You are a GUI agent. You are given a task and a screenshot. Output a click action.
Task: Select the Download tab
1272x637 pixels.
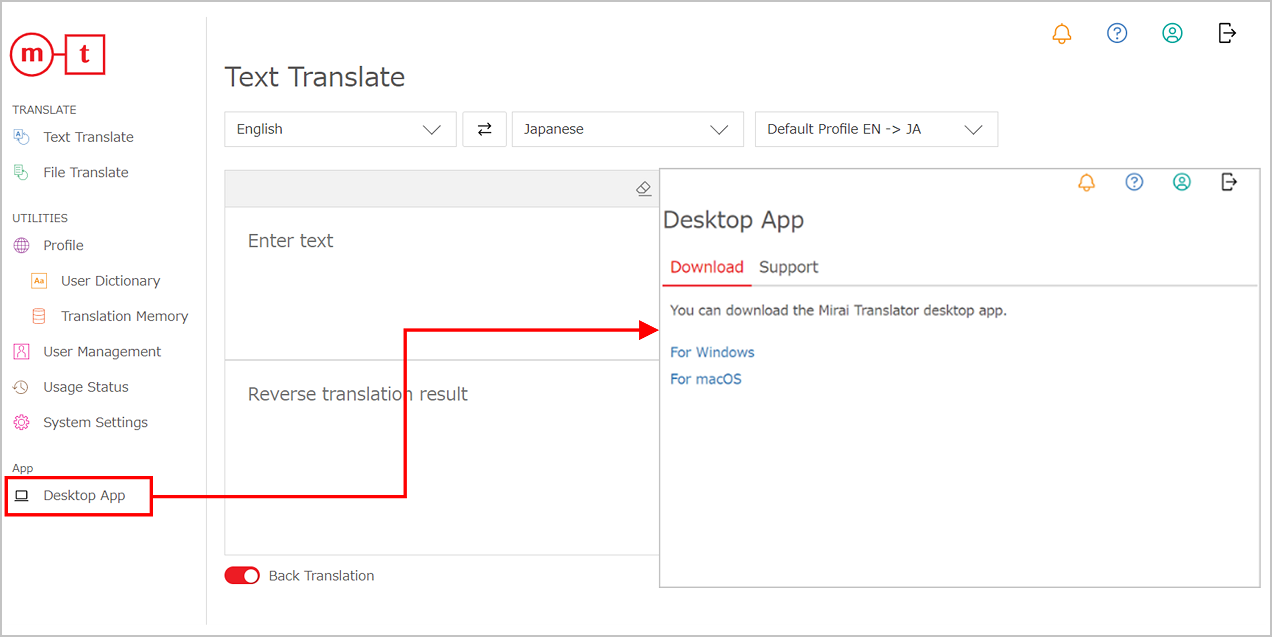point(707,267)
